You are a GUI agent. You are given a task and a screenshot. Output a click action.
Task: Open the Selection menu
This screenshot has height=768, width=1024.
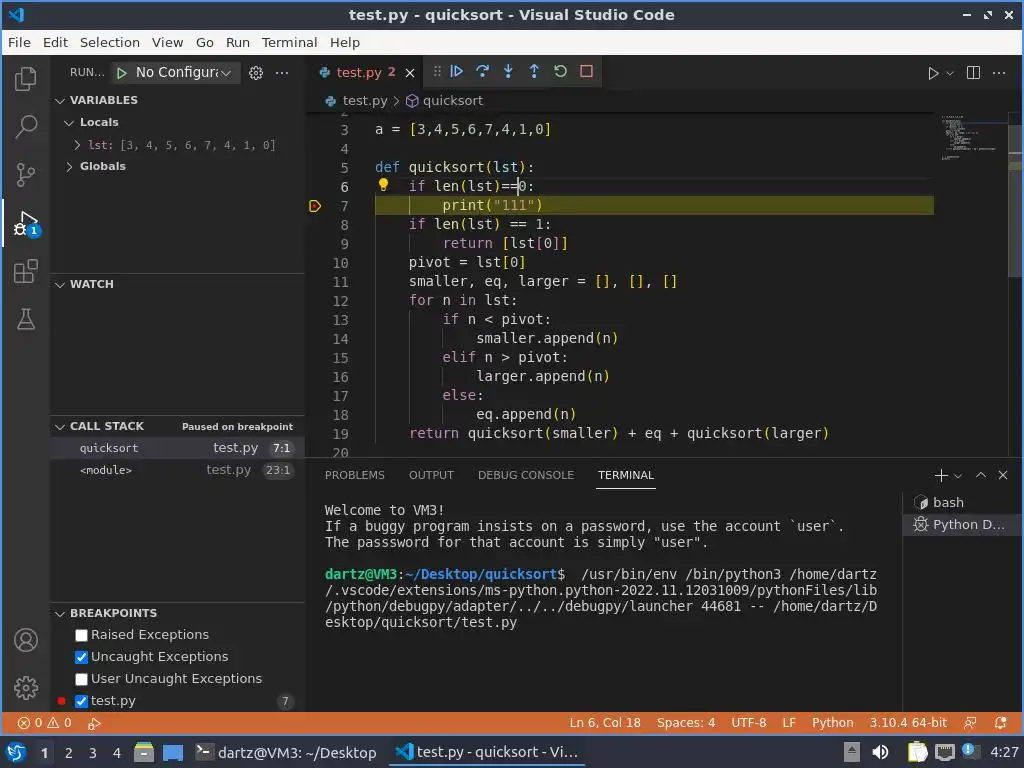point(110,42)
